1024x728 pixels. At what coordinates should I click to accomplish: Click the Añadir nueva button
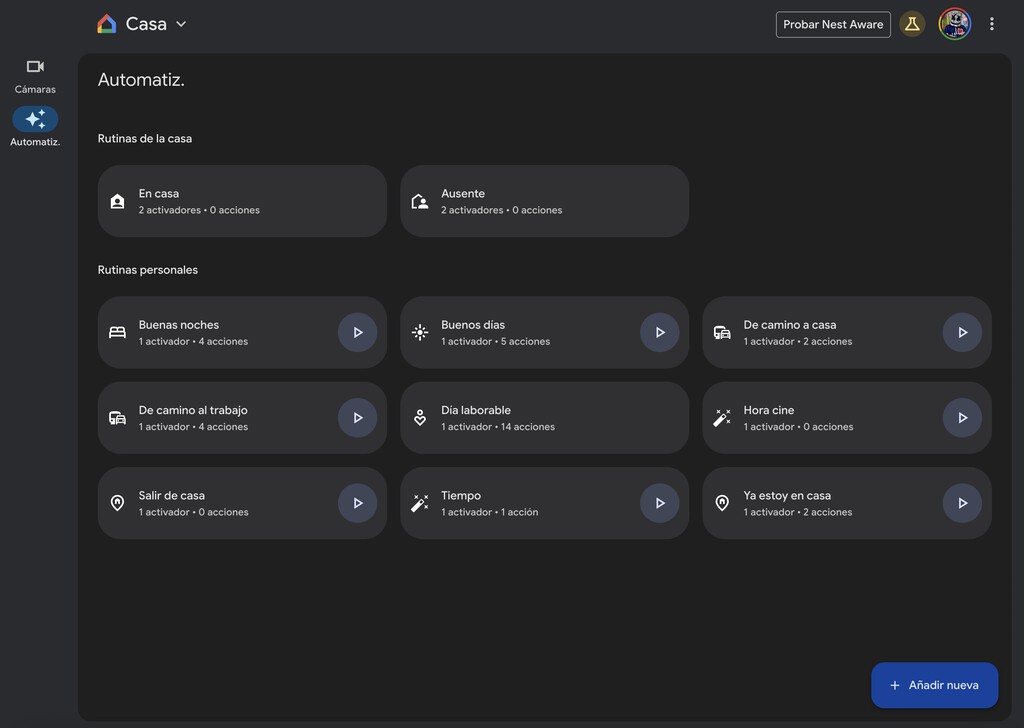pyautogui.click(x=934, y=685)
